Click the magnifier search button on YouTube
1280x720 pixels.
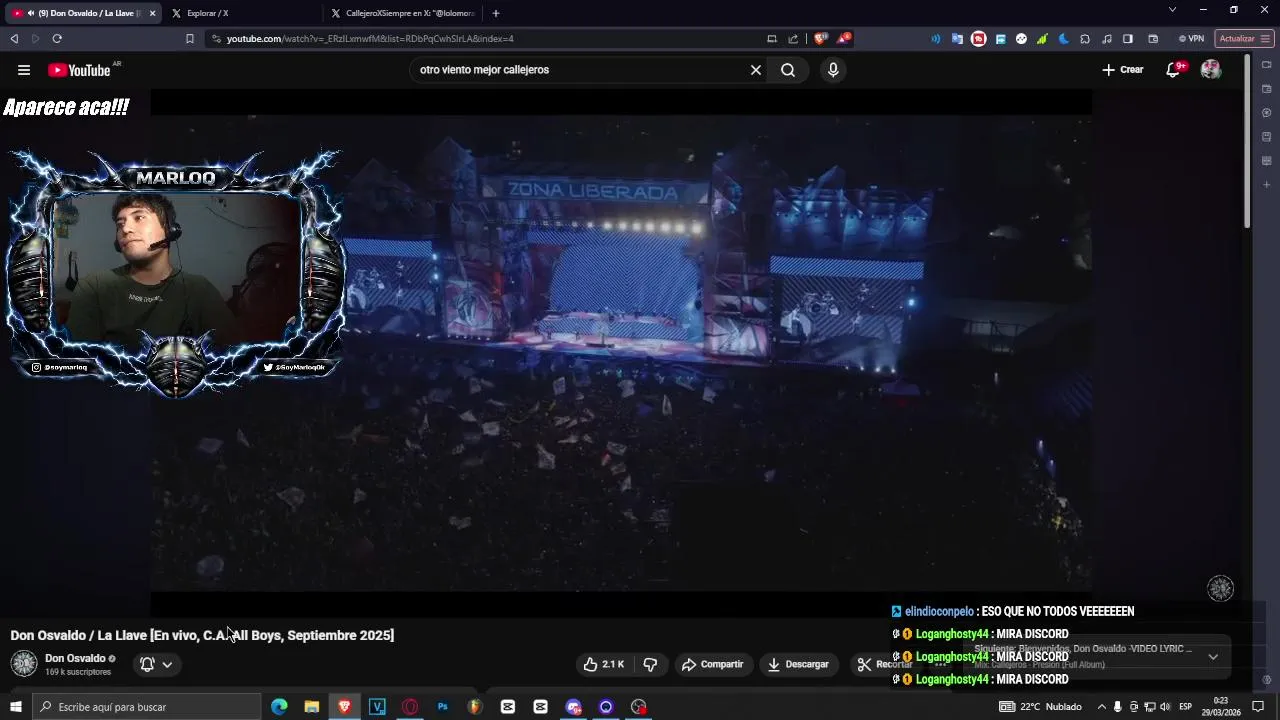788,70
